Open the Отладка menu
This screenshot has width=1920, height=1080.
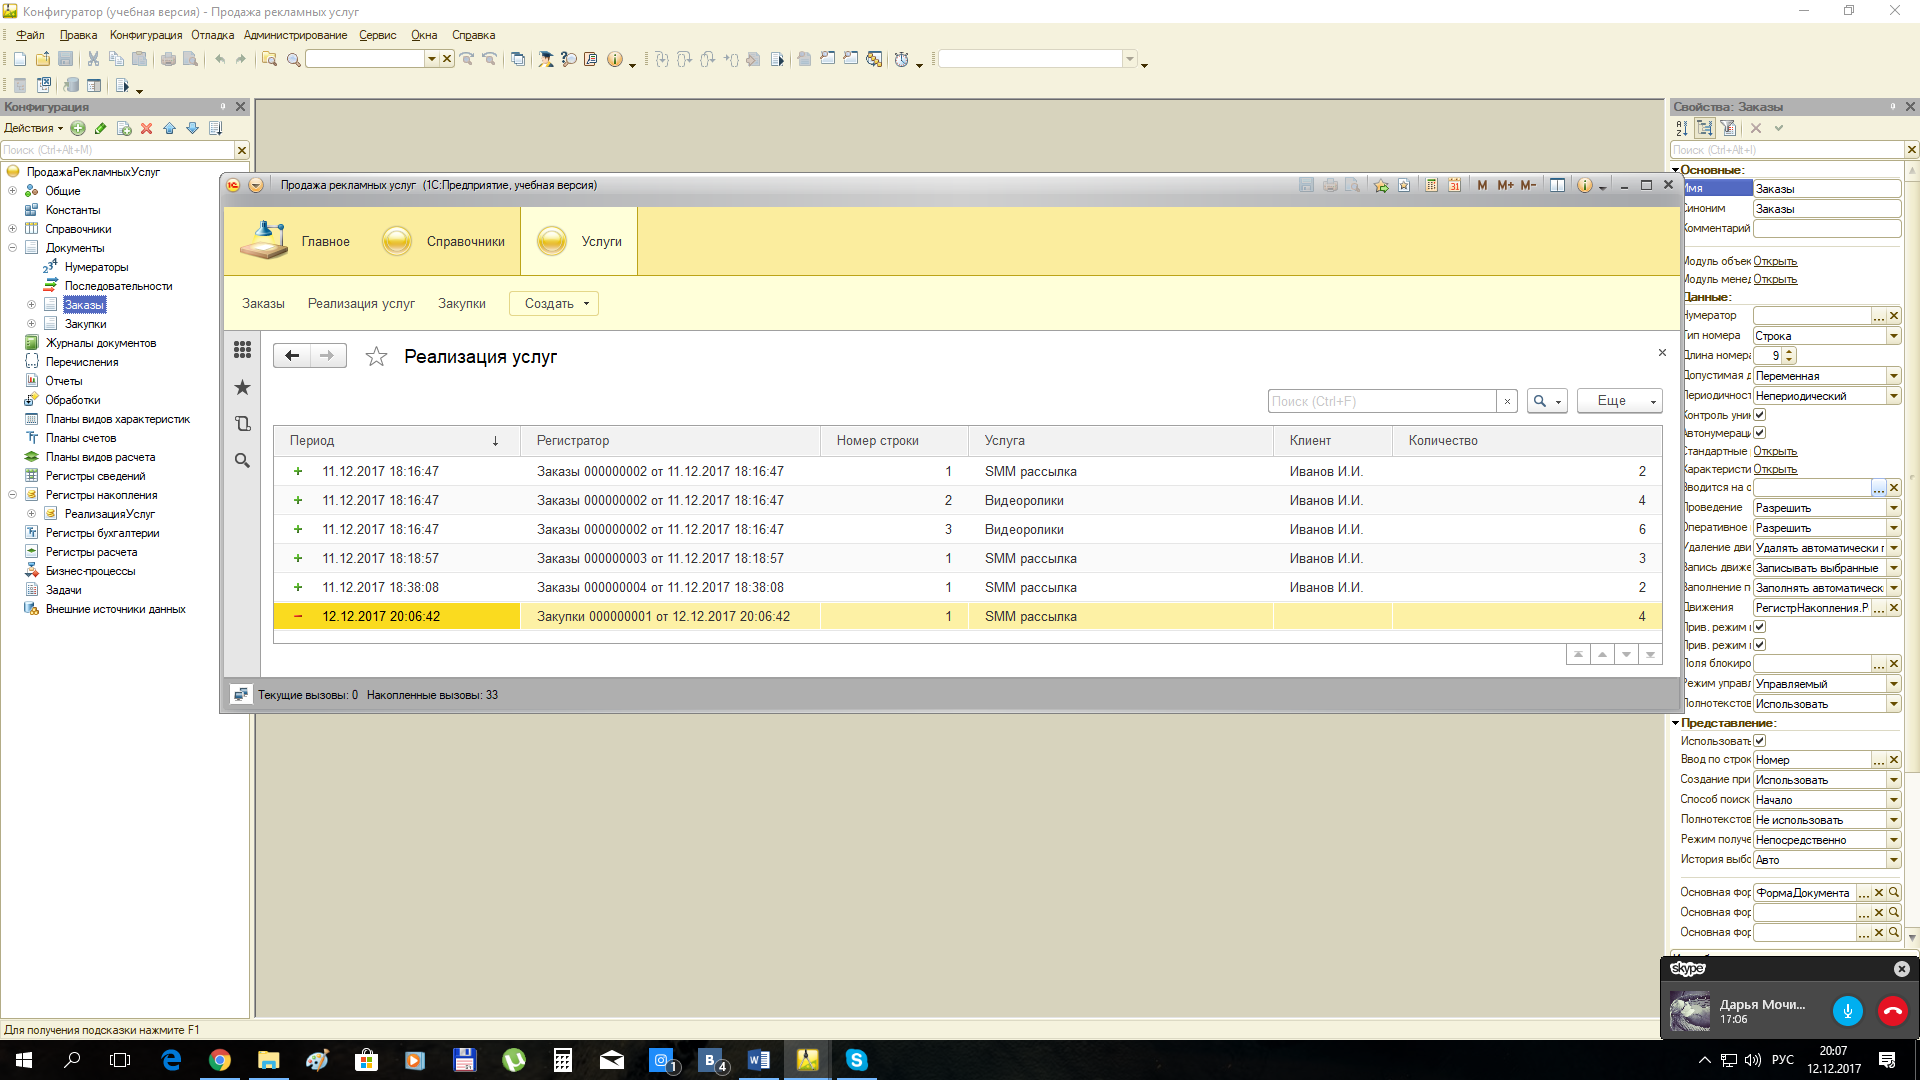(212, 35)
